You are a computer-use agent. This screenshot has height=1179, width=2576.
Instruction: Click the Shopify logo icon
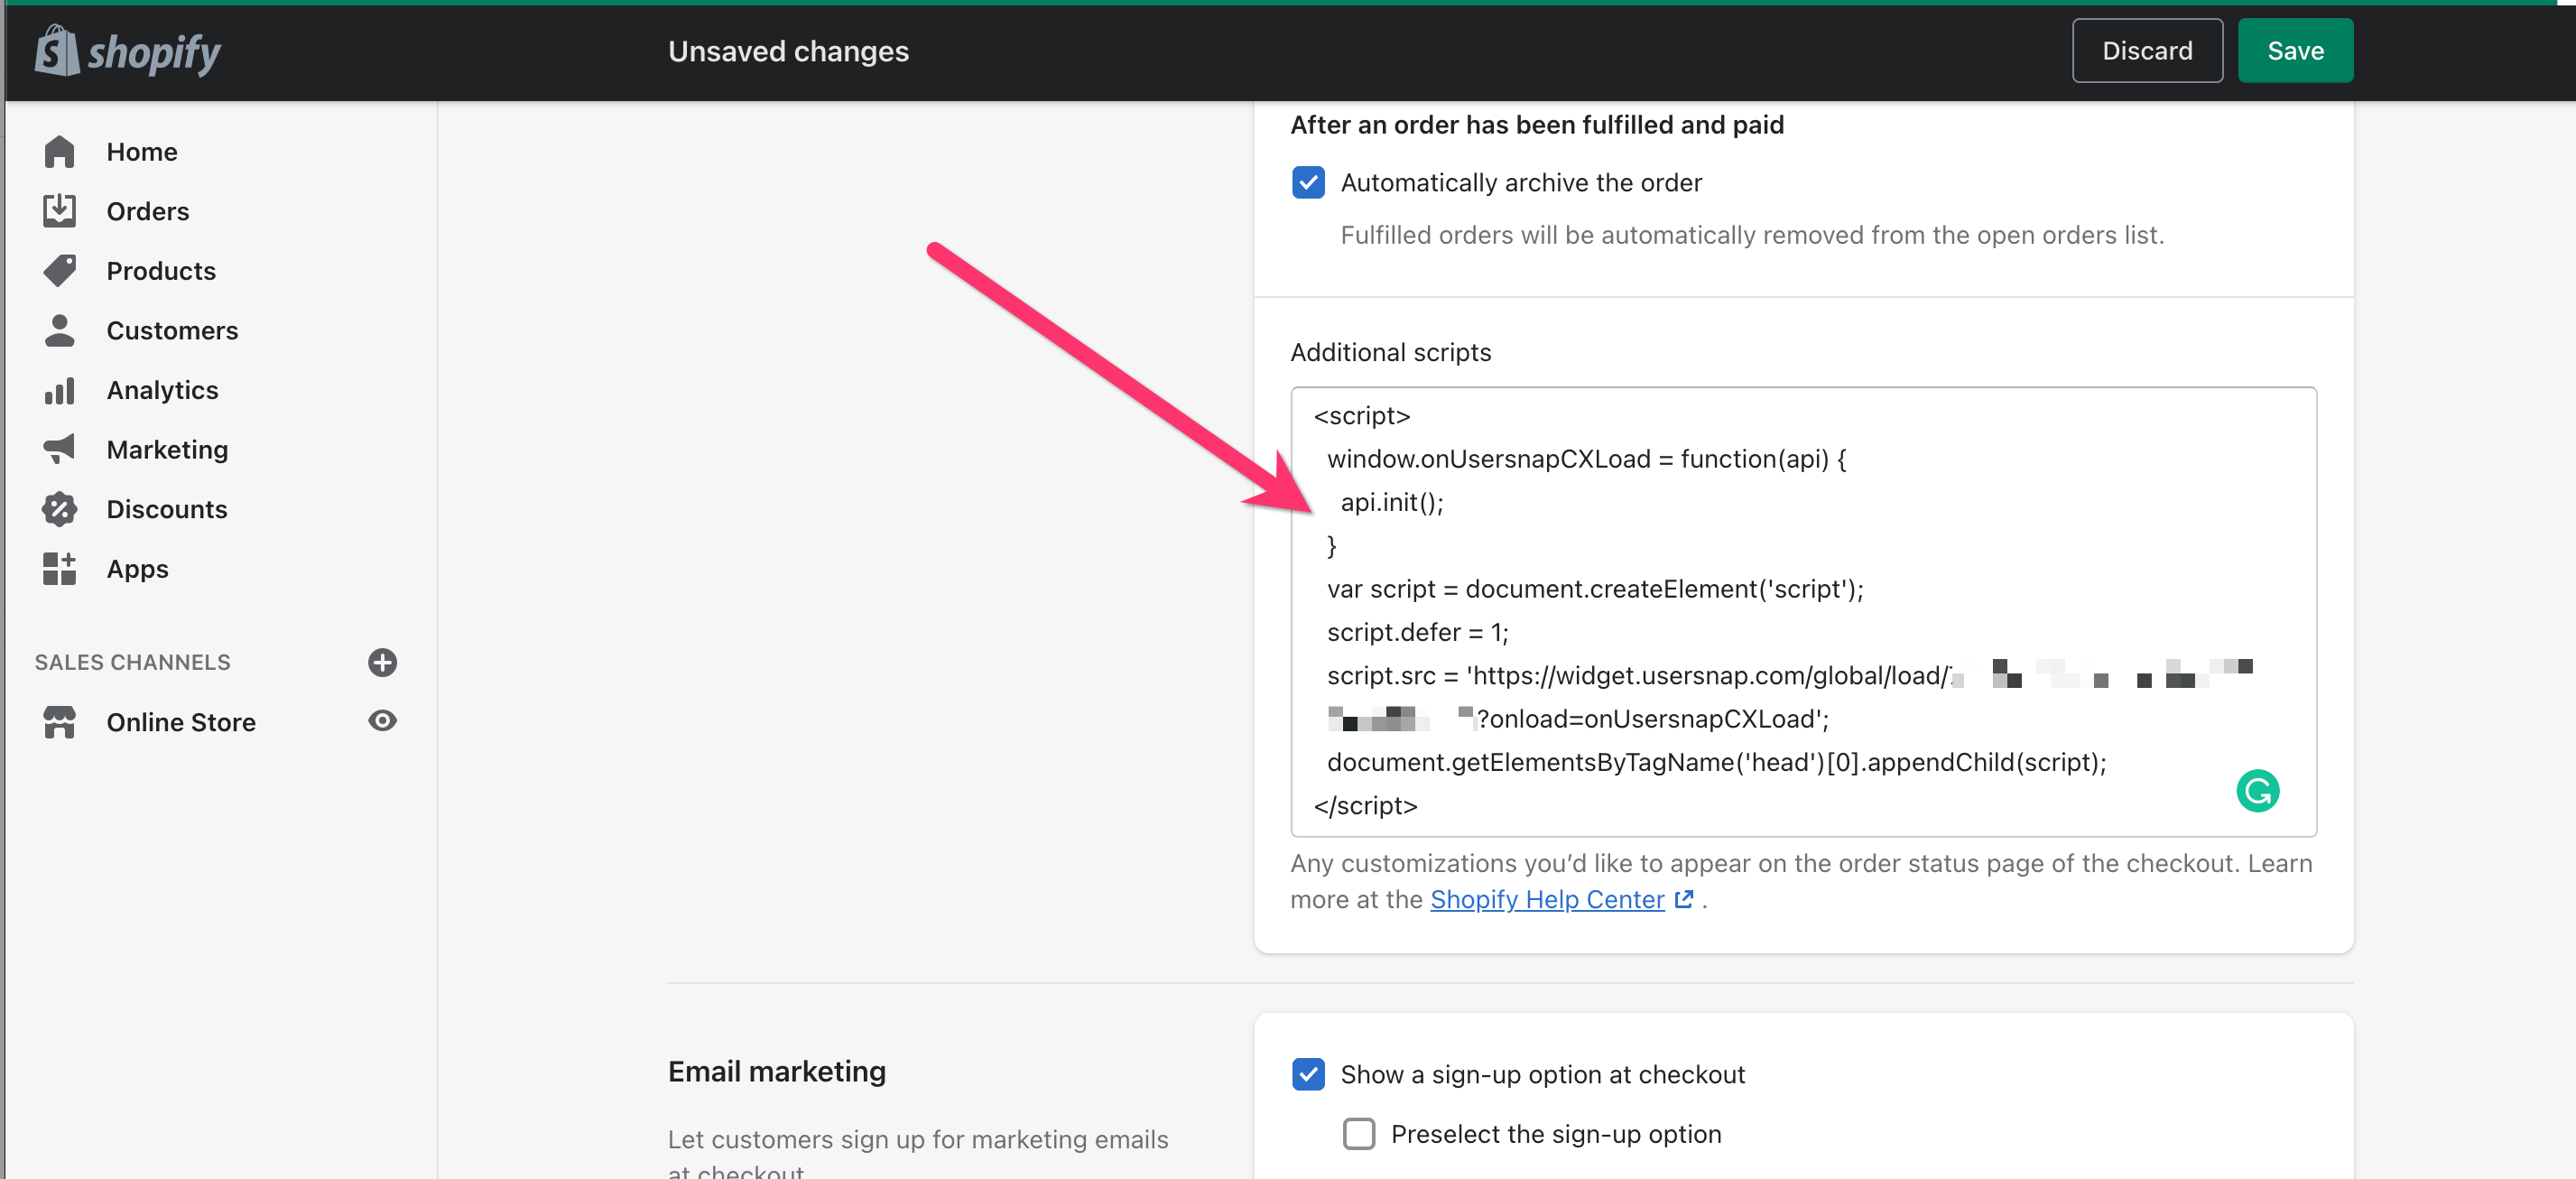click(x=57, y=51)
